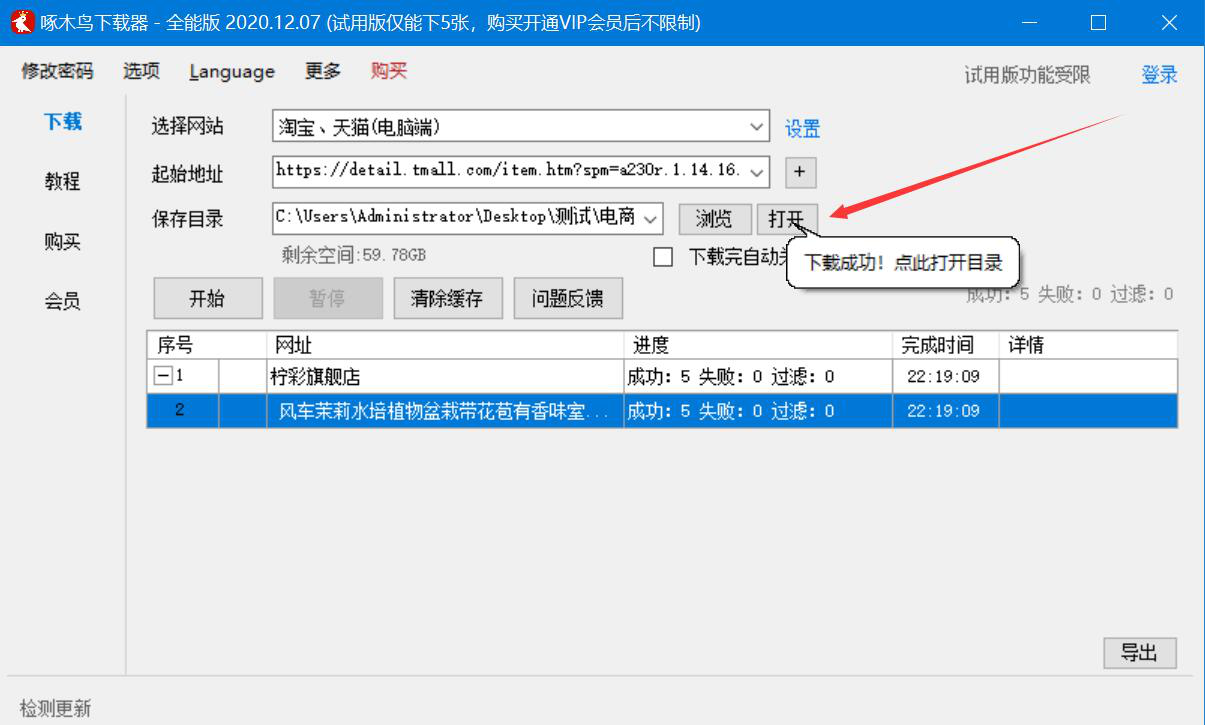The width and height of the screenshot is (1205, 725).
Task: Open the 更多 menu
Action: coord(323,71)
